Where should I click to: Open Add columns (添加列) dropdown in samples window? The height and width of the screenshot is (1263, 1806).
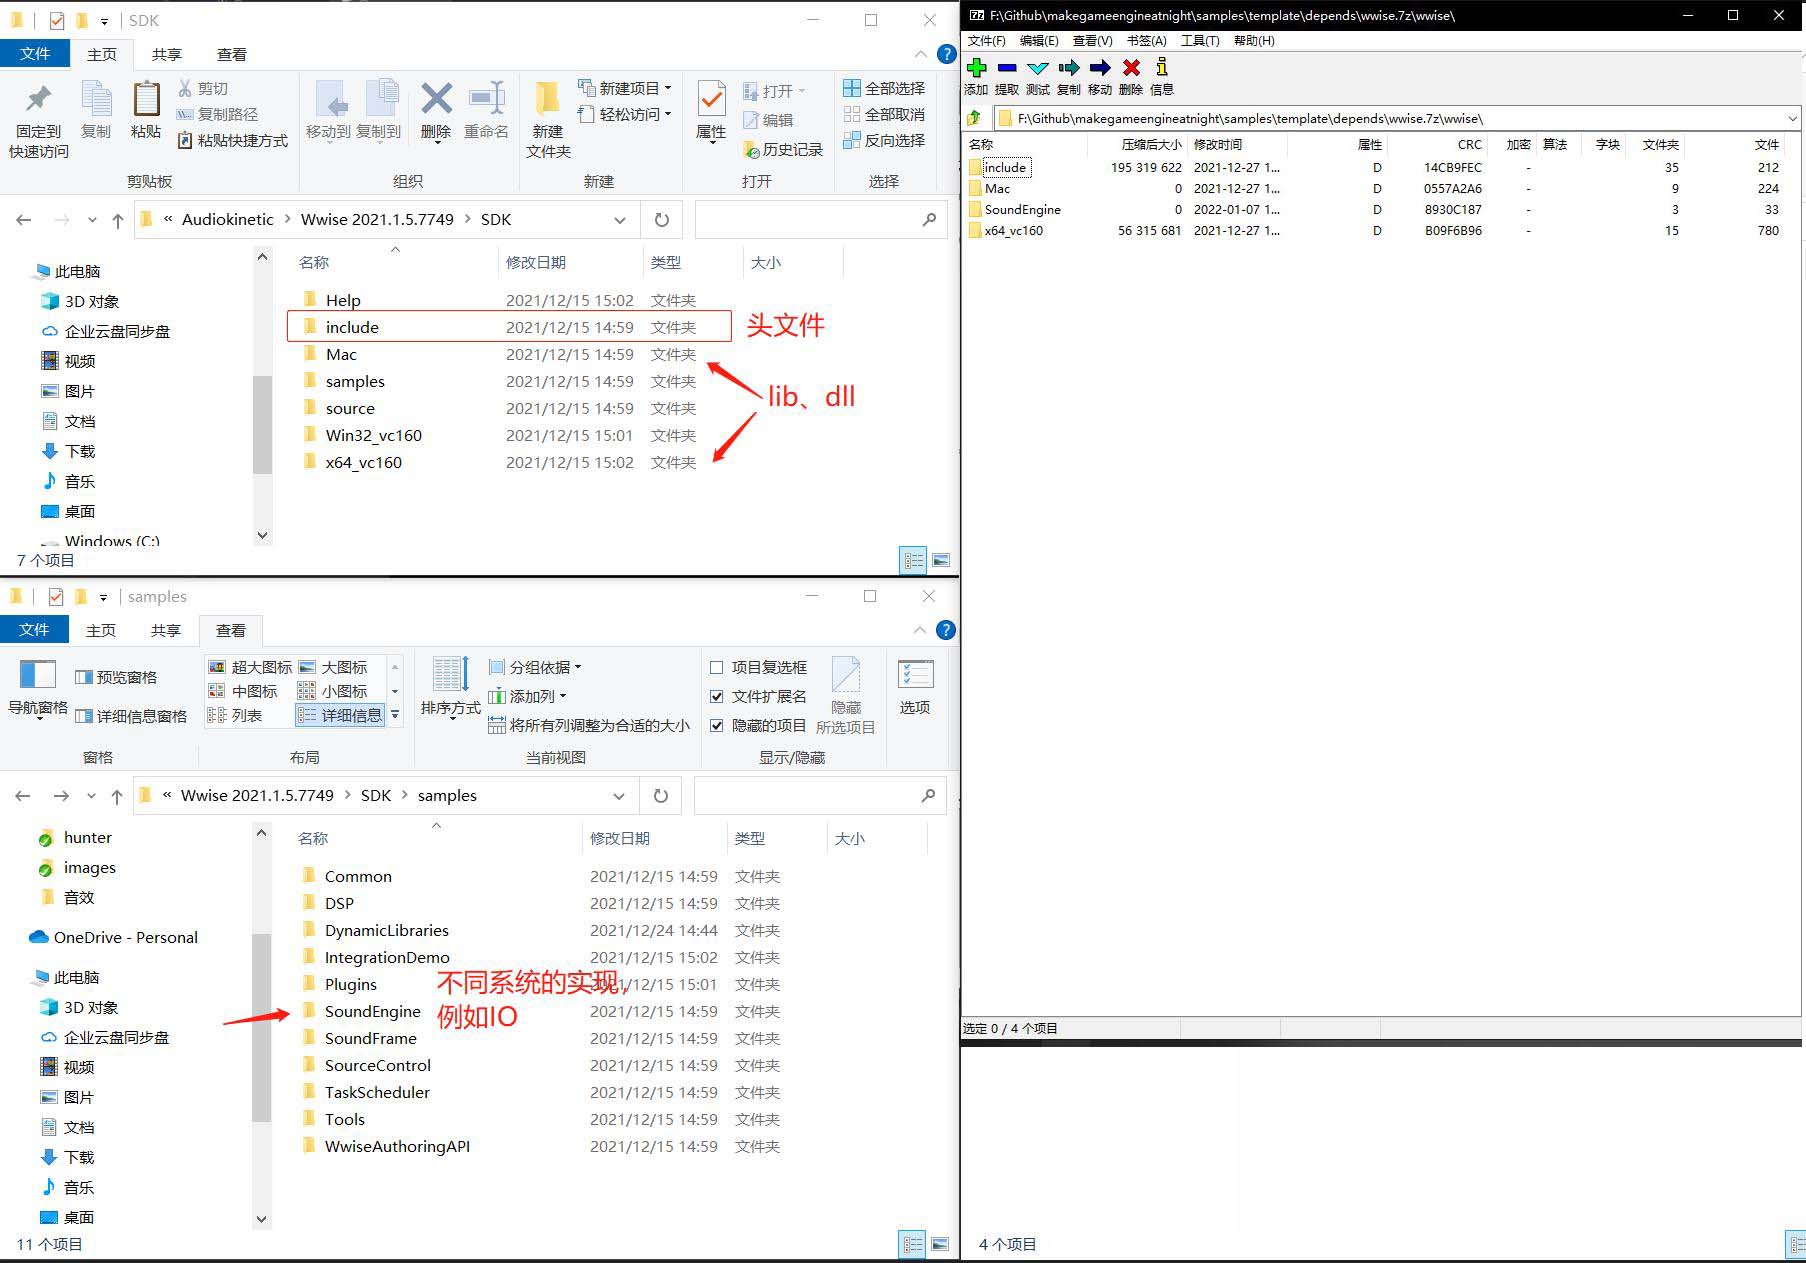pyautogui.click(x=527, y=696)
